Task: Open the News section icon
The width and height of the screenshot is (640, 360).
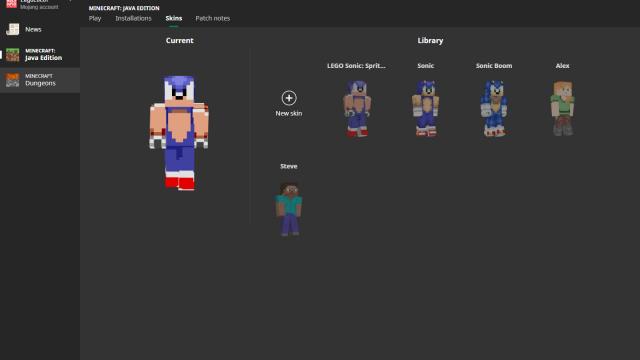Action: coord(13,29)
